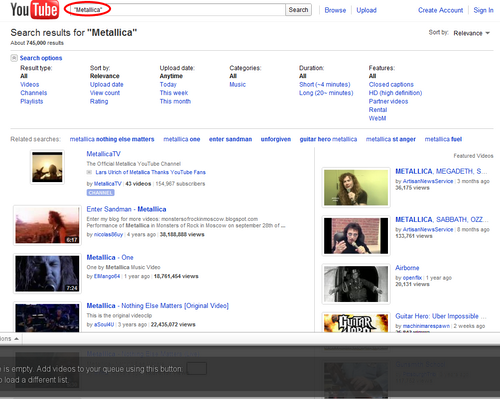Click the small icon before Lars Ulrich link
This screenshot has width=500, height=399.
point(89,172)
